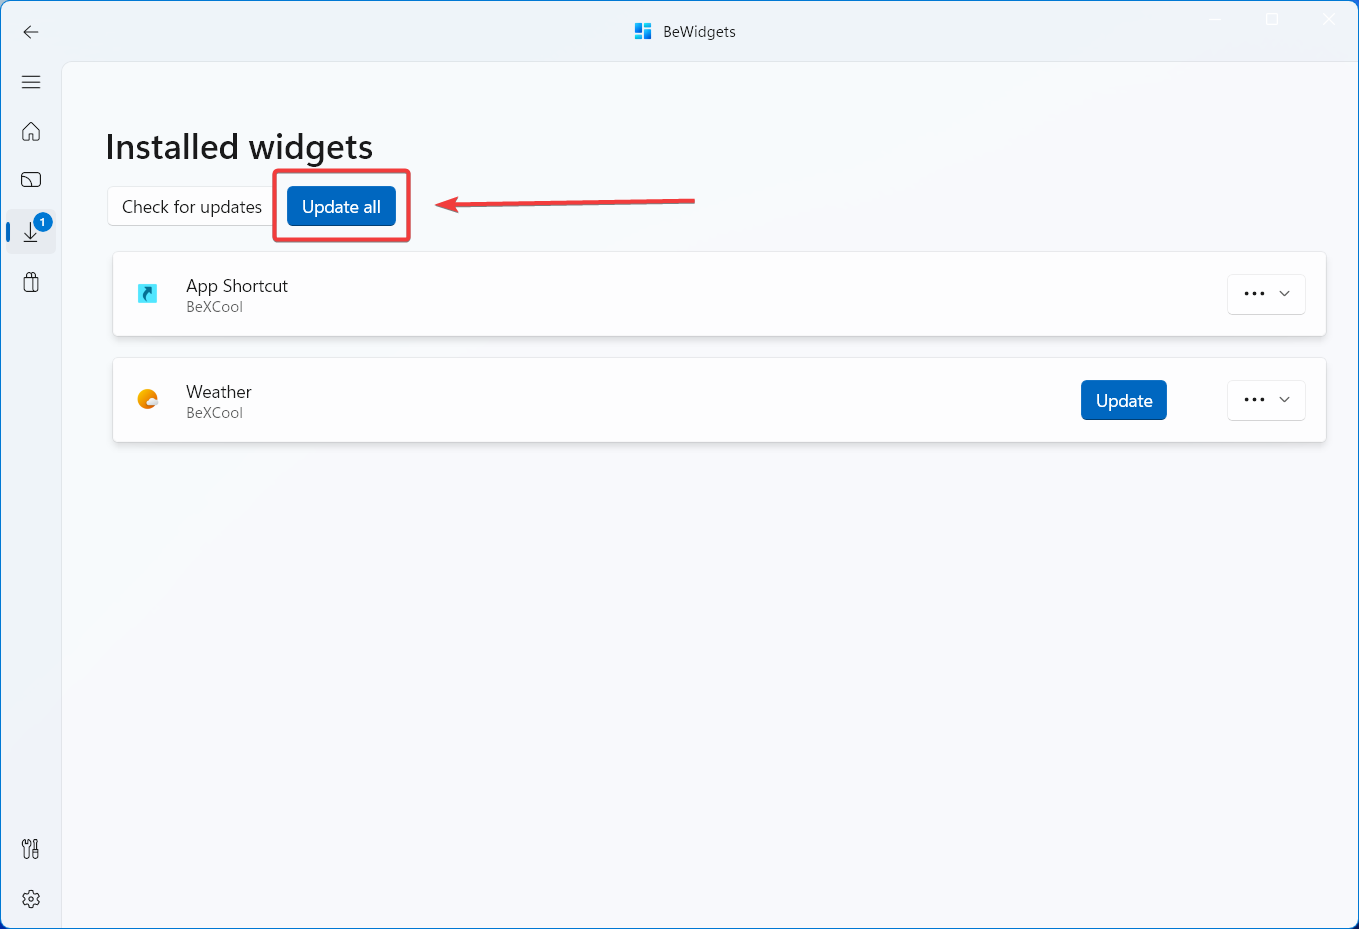Click the Weather widget sun icon
This screenshot has height=929, width=1359.
pos(148,400)
